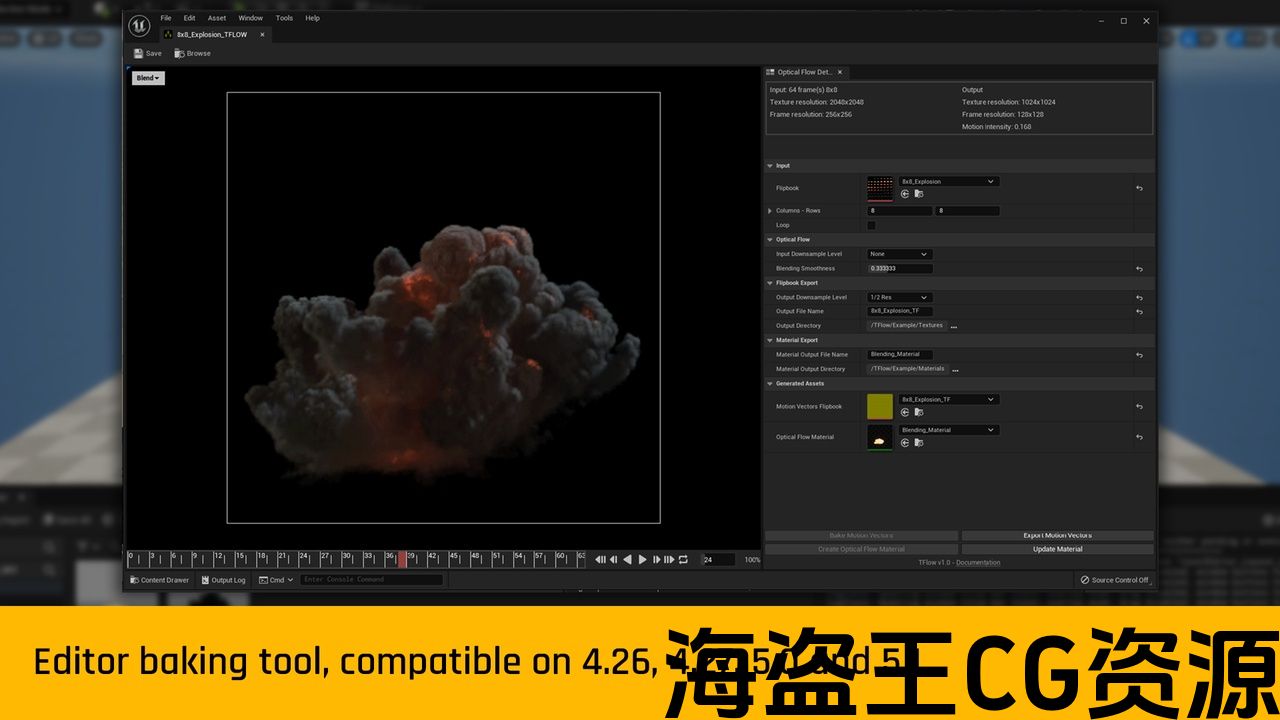1280x720 pixels.
Task: Click Browse in the asset toolbar
Action: 192,53
